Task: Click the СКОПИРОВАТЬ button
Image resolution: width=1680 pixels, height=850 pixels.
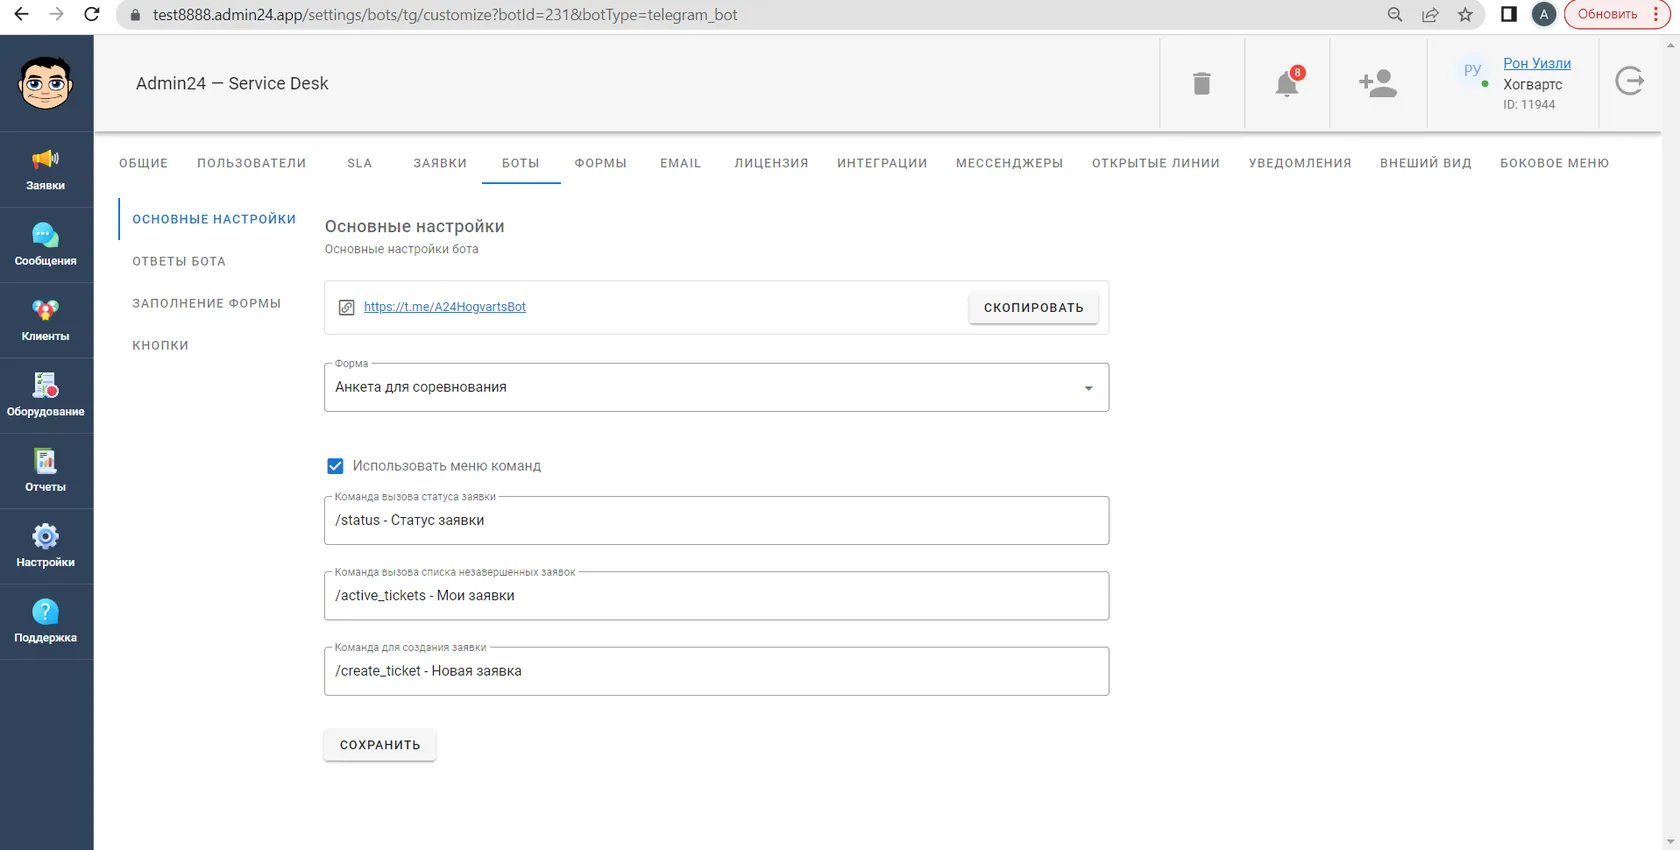Action: (1033, 307)
